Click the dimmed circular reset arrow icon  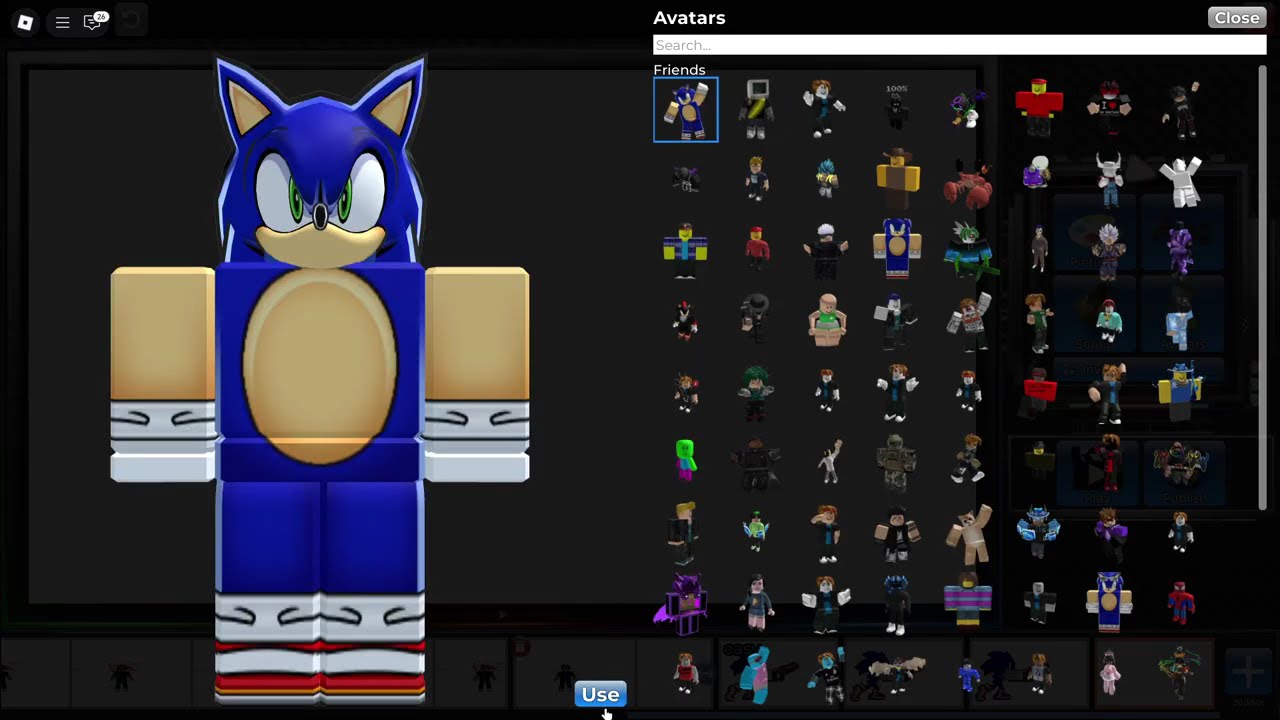pos(130,20)
